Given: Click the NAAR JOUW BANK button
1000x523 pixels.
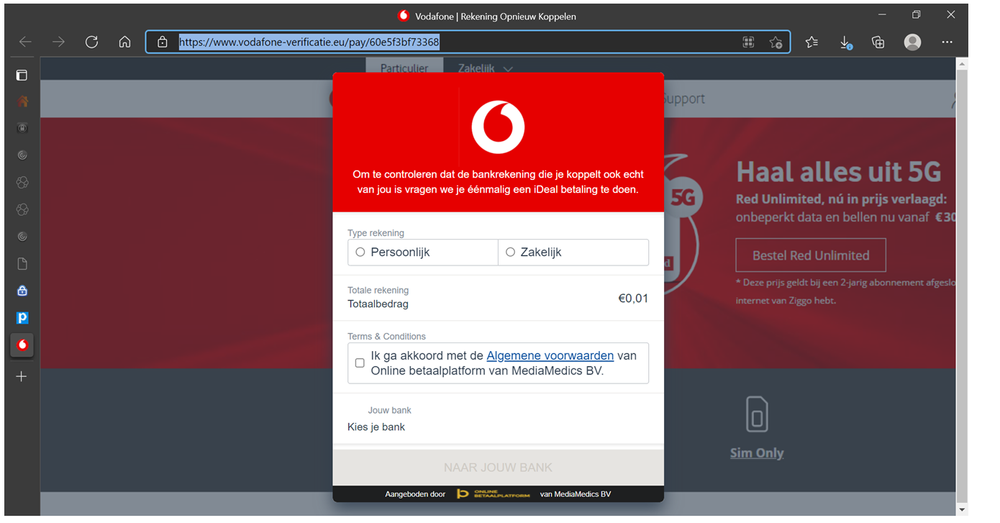Looking at the screenshot, I should click(498, 468).
